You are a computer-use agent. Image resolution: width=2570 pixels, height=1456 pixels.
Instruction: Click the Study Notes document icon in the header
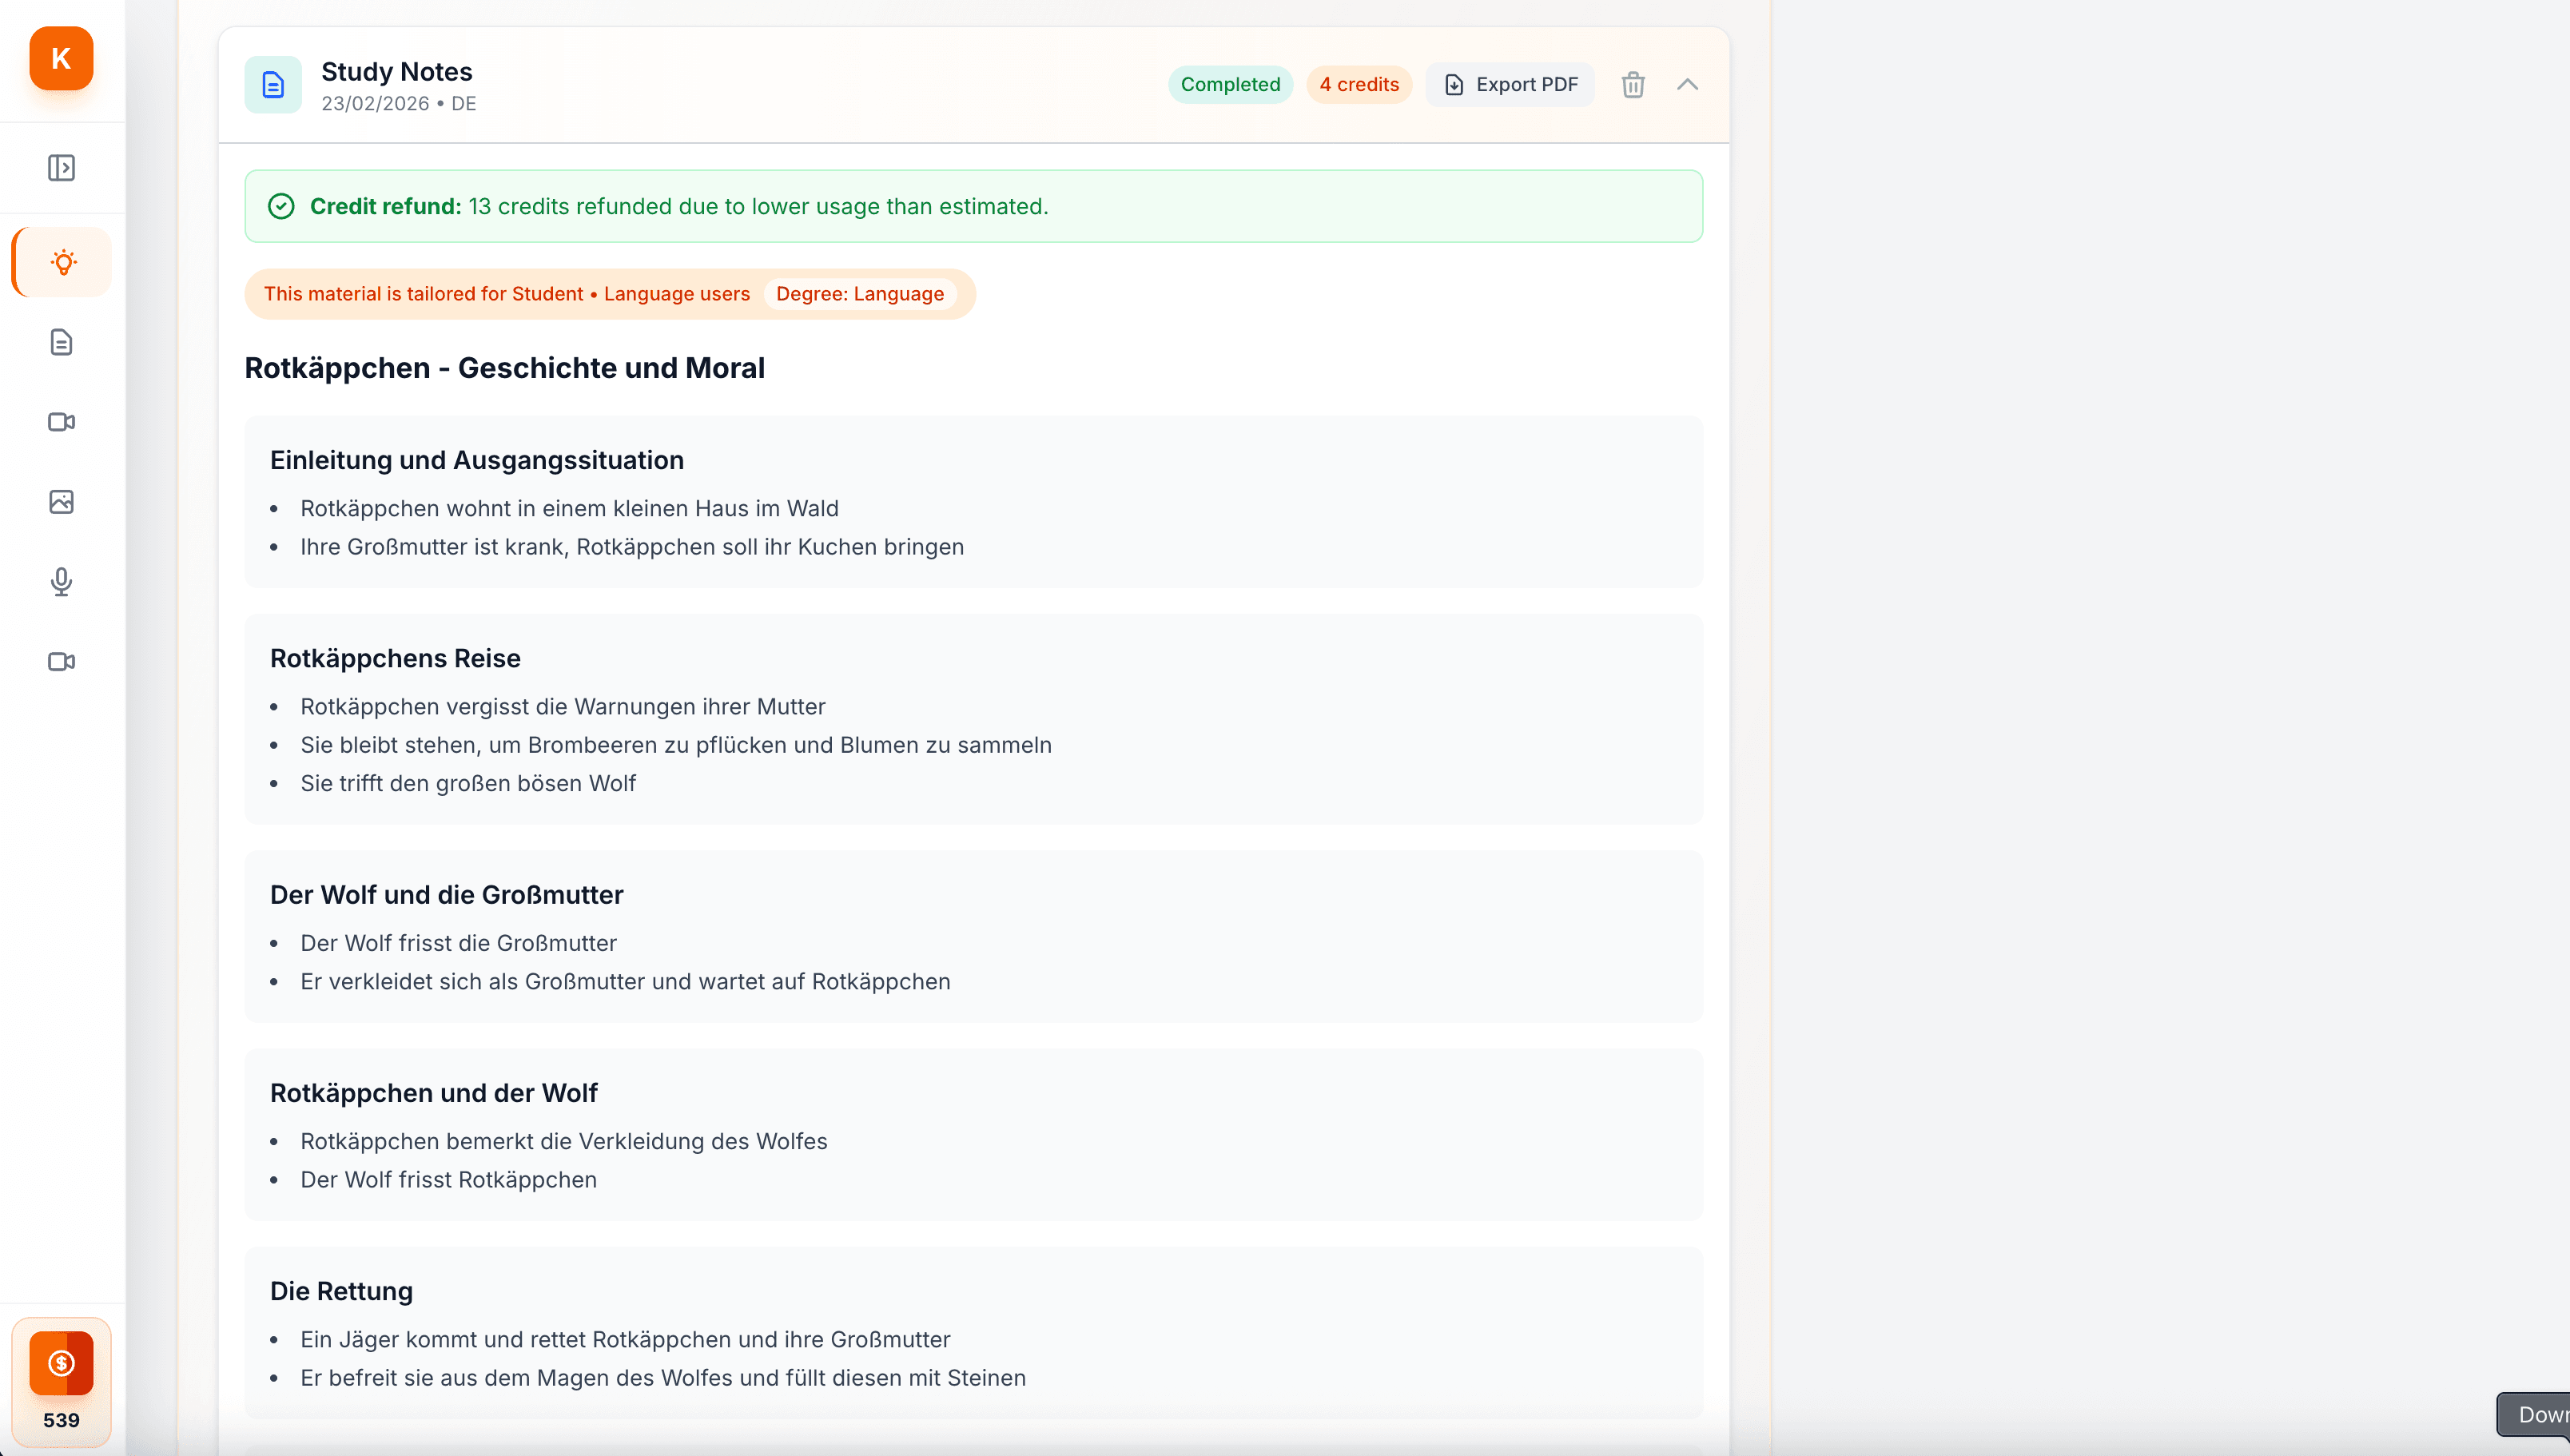click(272, 84)
